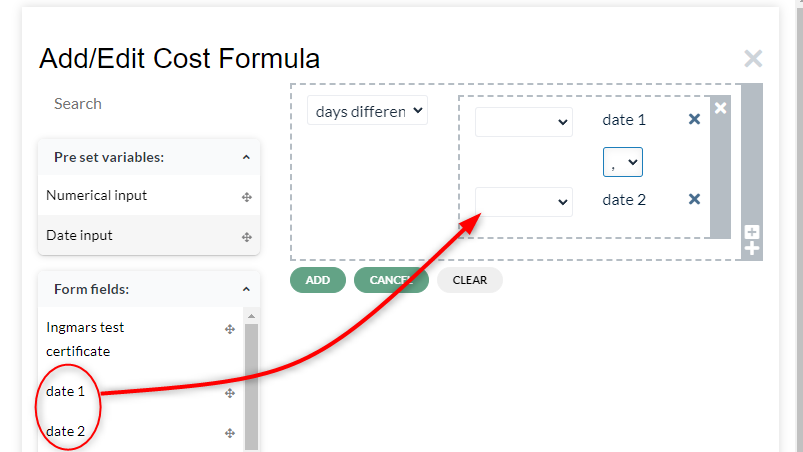Click the CLEAR button
The width and height of the screenshot is (803, 452).
coord(470,280)
